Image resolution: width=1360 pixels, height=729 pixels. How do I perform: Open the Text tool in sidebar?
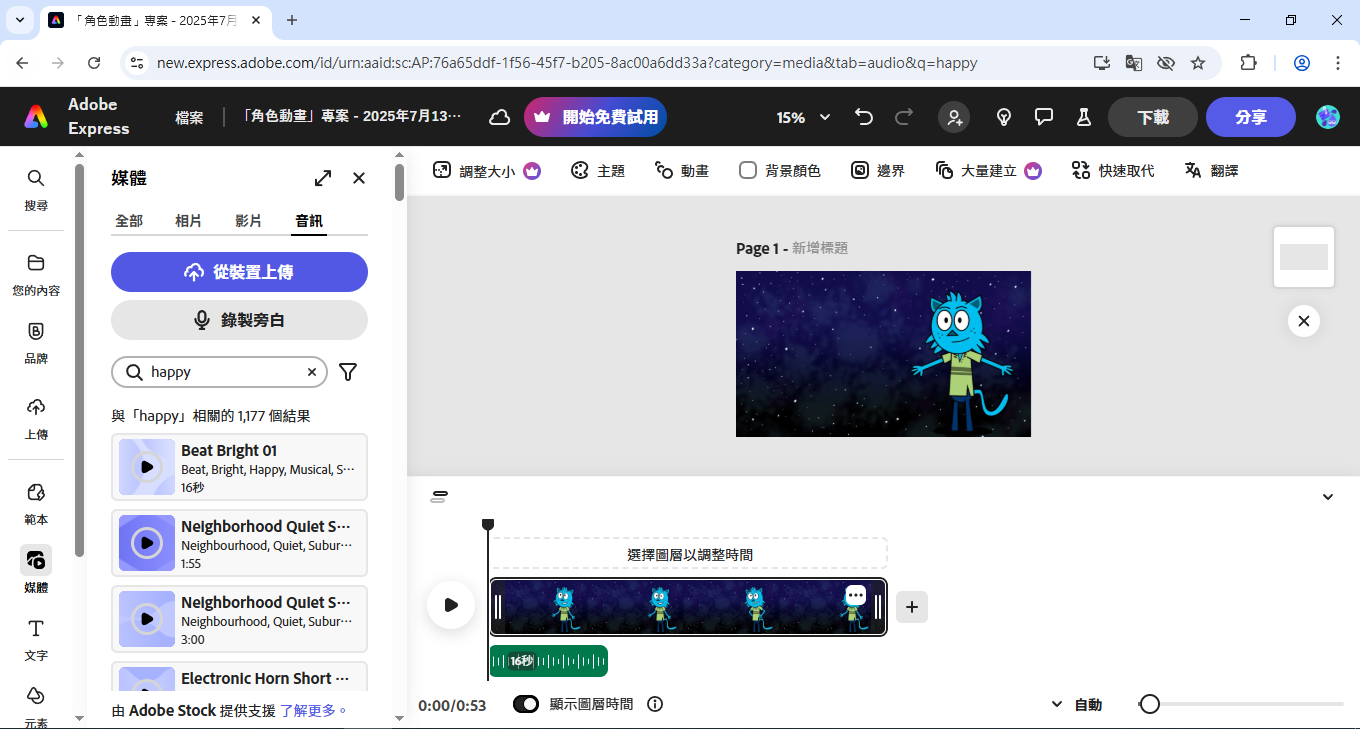(x=36, y=638)
